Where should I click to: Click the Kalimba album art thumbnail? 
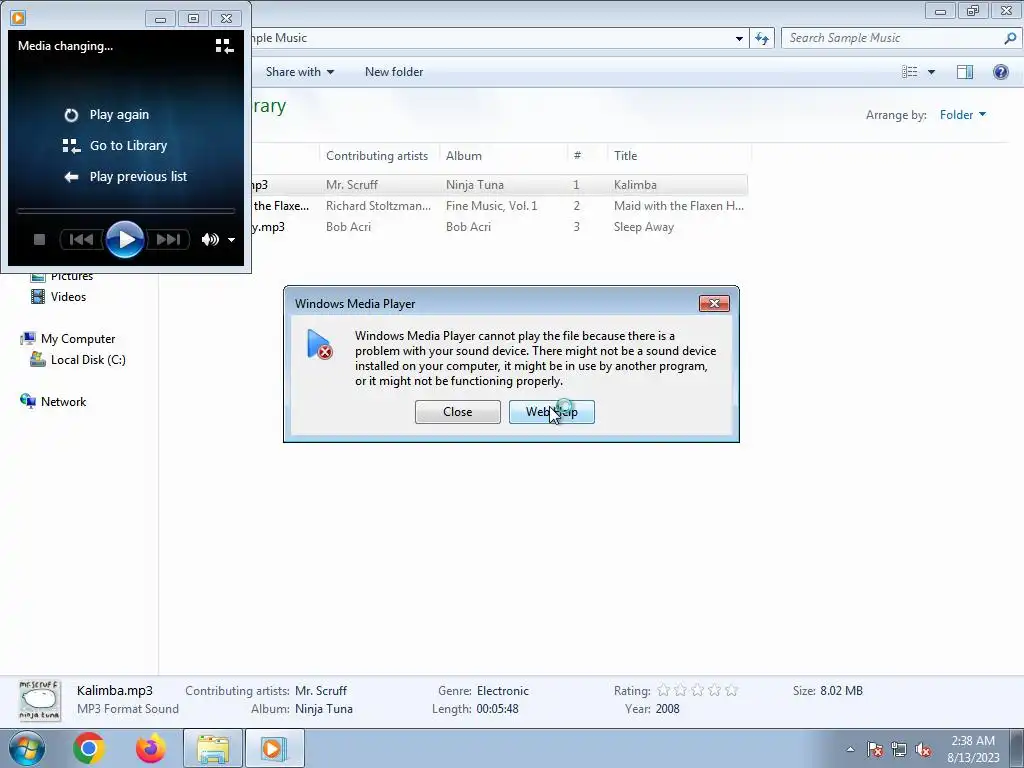coord(40,699)
